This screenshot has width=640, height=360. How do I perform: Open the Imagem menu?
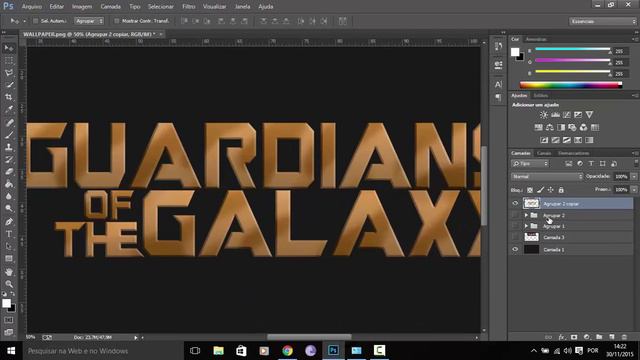click(82, 7)
